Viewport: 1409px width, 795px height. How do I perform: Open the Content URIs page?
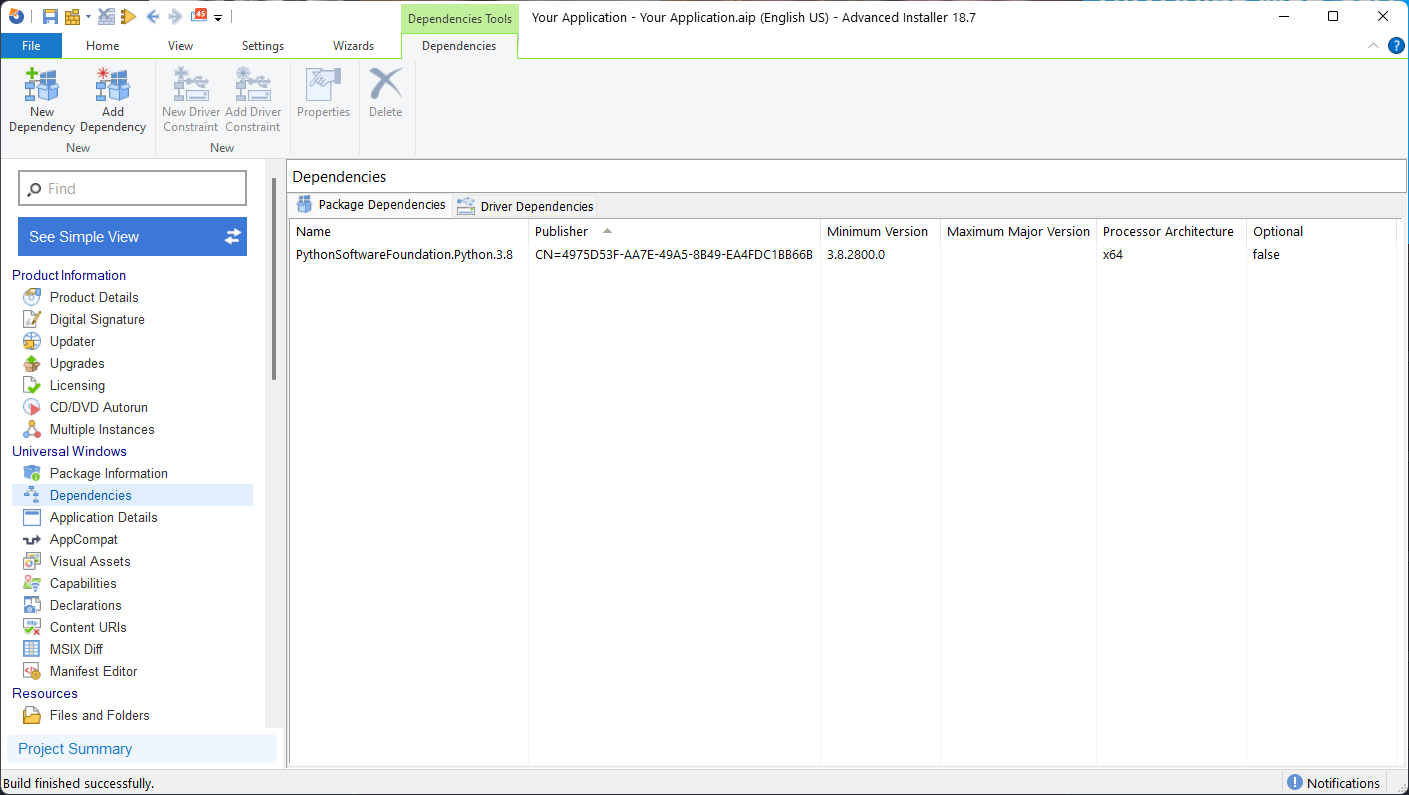pyautogui.click(x=88, y=627)
